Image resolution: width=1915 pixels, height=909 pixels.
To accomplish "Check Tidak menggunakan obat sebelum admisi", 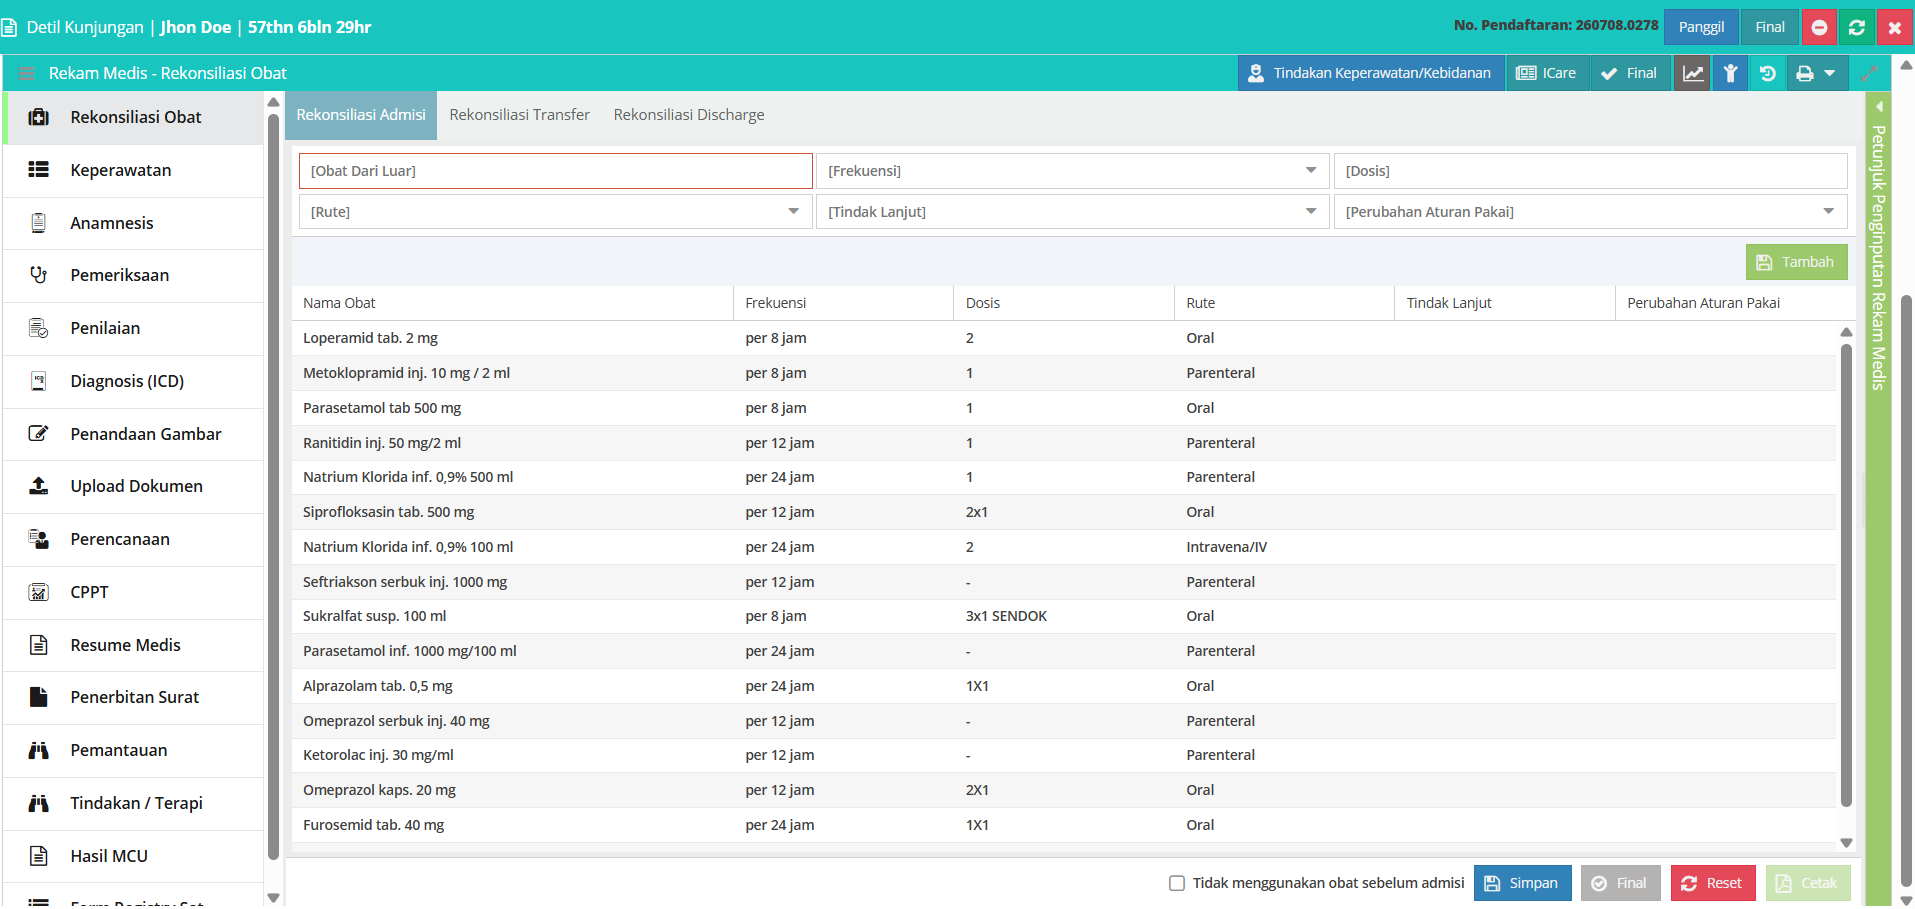I will click(1177, 883).
